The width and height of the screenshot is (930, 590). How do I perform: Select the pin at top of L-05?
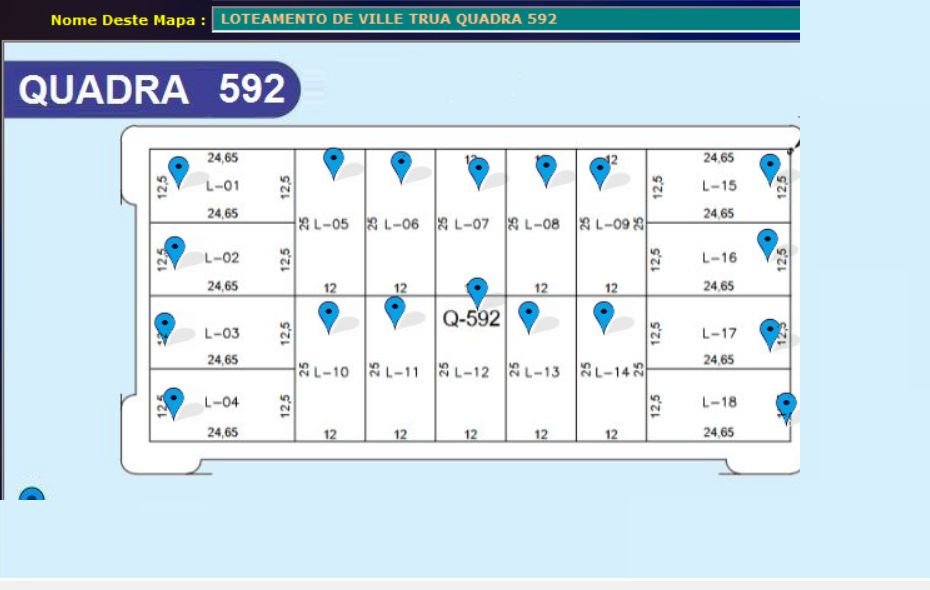click(x=334, y=161)
